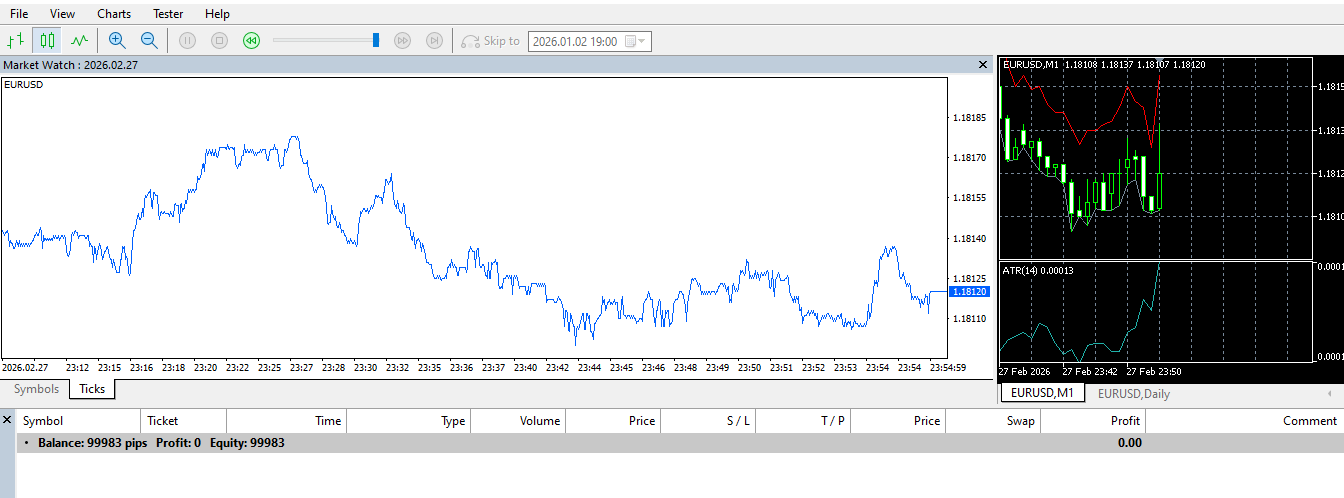The width and height of the screenshot is (1344, 498).
Task: Sort by the Volume column header
Action: pos(518,421)
